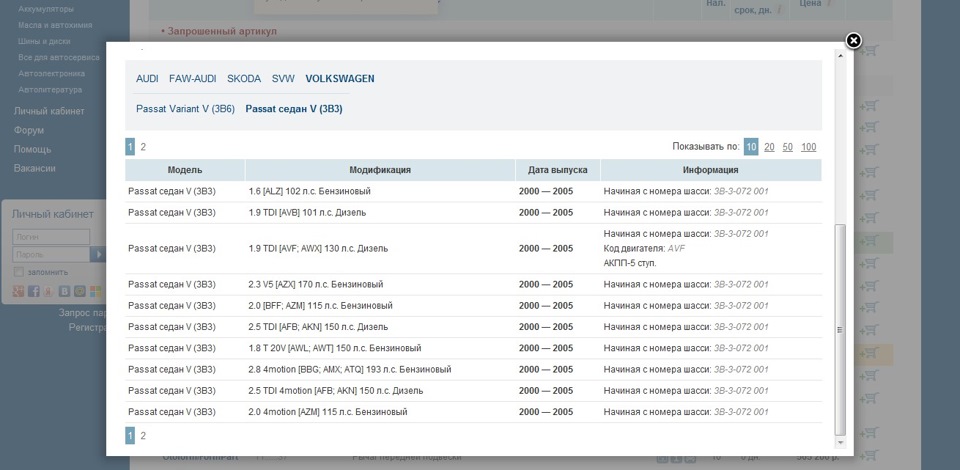Screen dimensions: 960x470
Task: Open 'Аккумуляторы' in the sidebar
Action: tap(46, 9)
